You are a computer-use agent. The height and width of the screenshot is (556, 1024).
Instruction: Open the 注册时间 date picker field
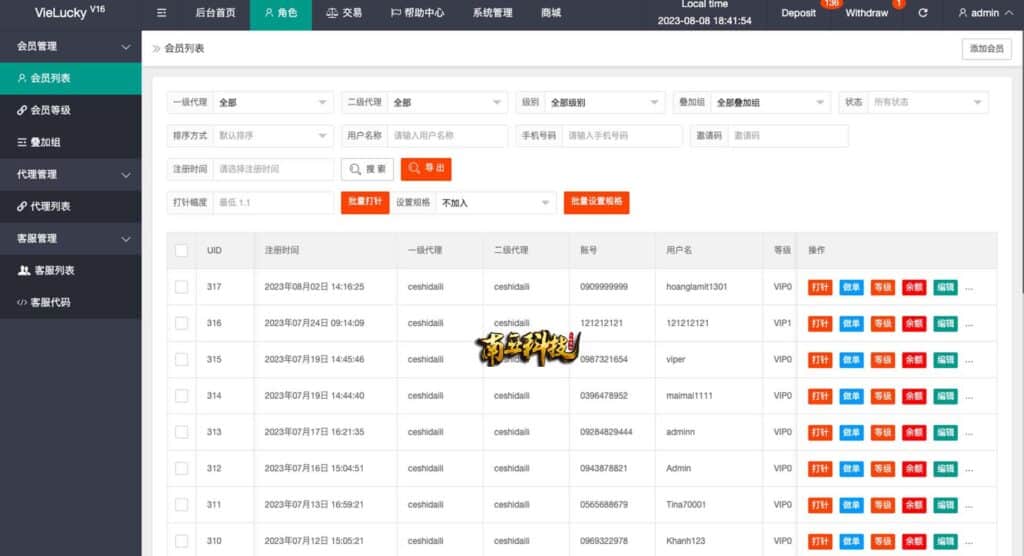(x=273, y=169)
